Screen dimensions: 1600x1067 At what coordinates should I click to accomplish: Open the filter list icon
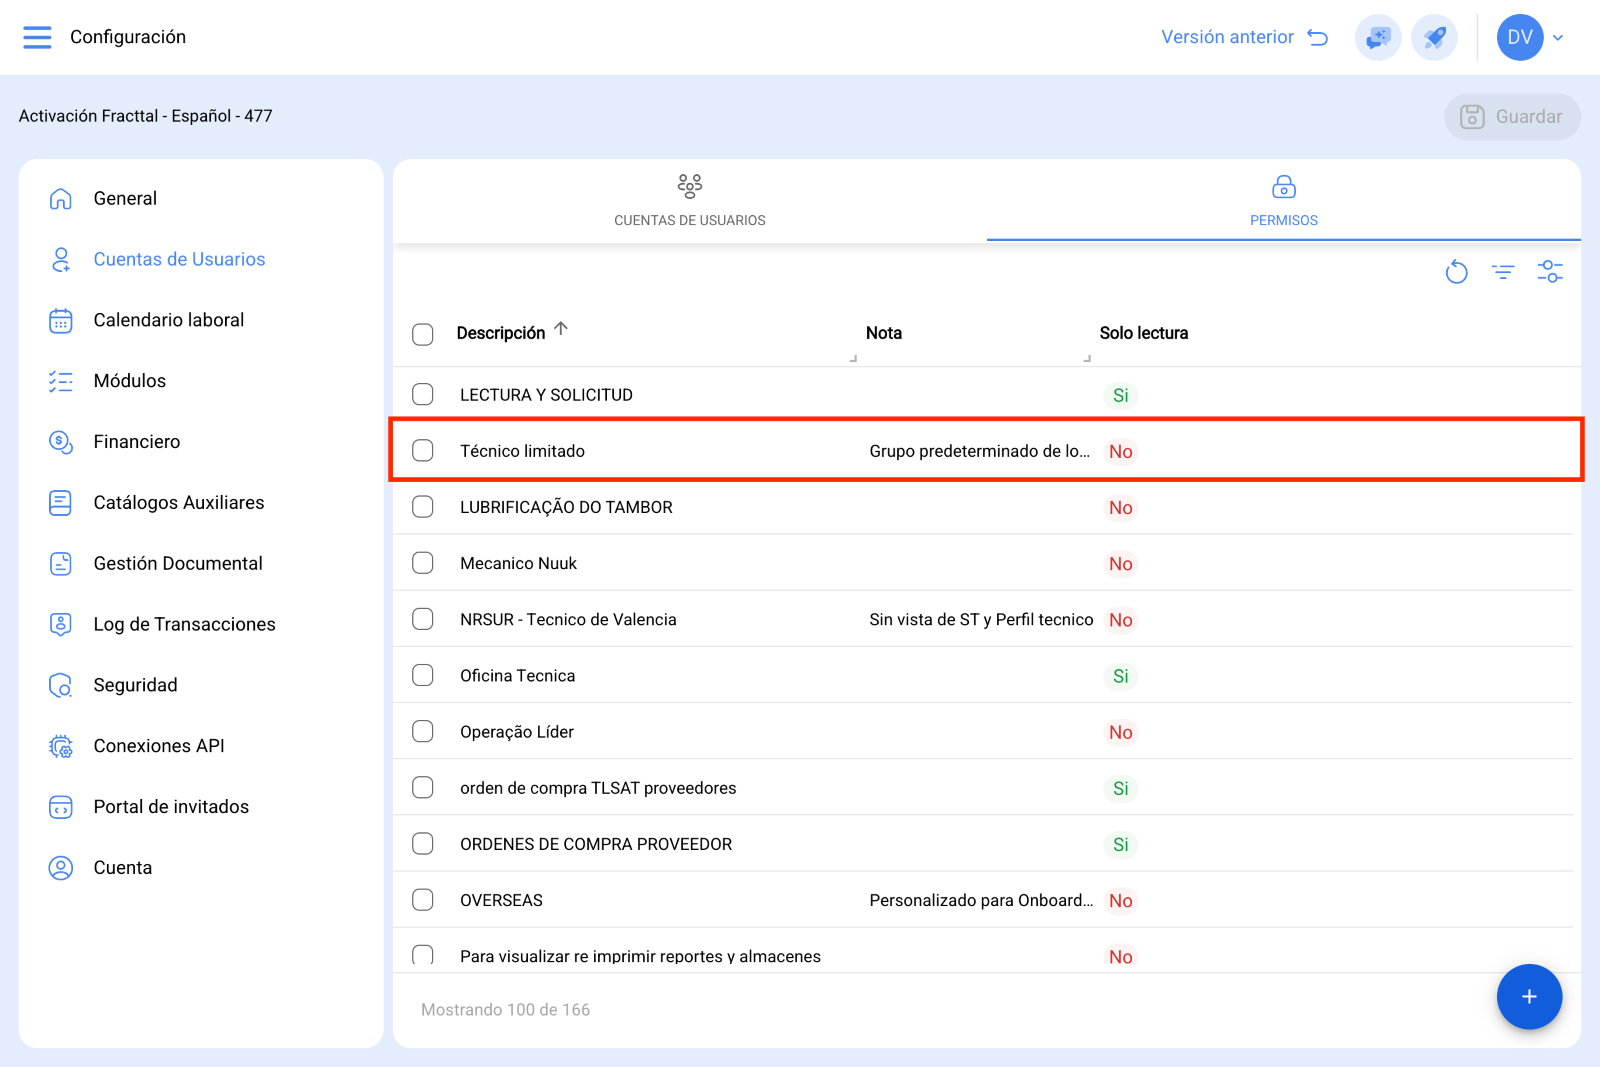tap(1503, 271)
